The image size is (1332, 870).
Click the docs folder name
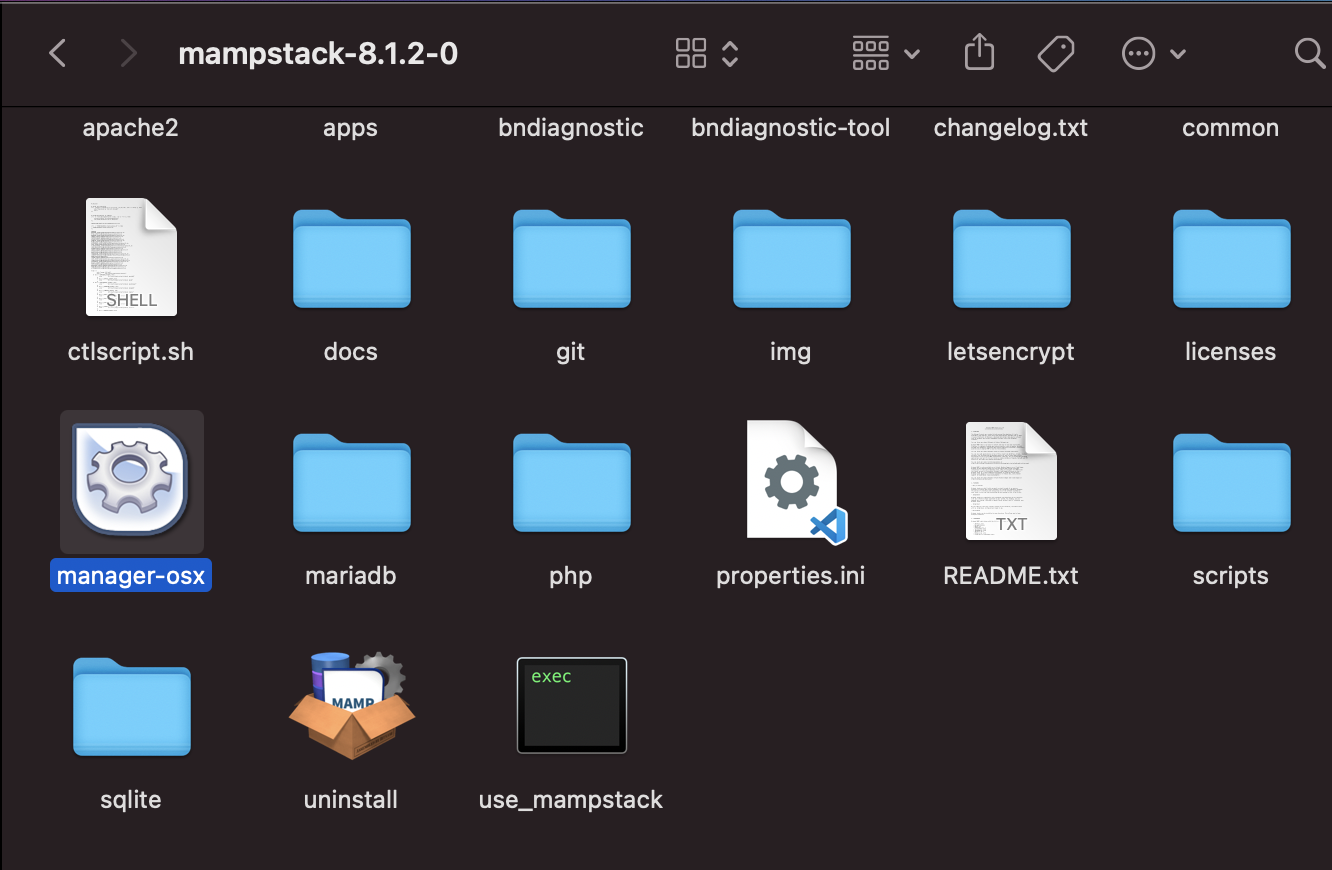[x=351, y=352]
